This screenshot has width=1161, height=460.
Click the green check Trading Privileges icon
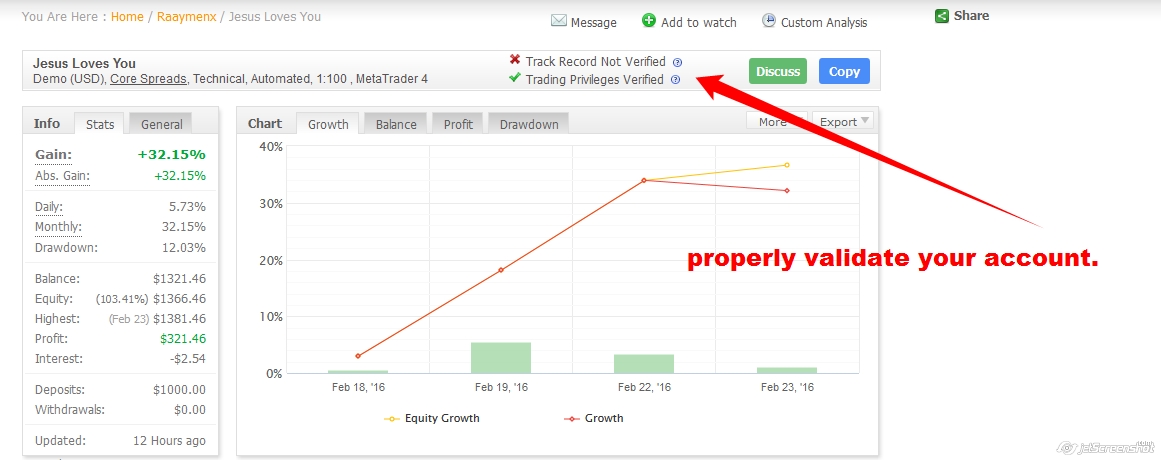pyautogui.click(x=515, y=78)
